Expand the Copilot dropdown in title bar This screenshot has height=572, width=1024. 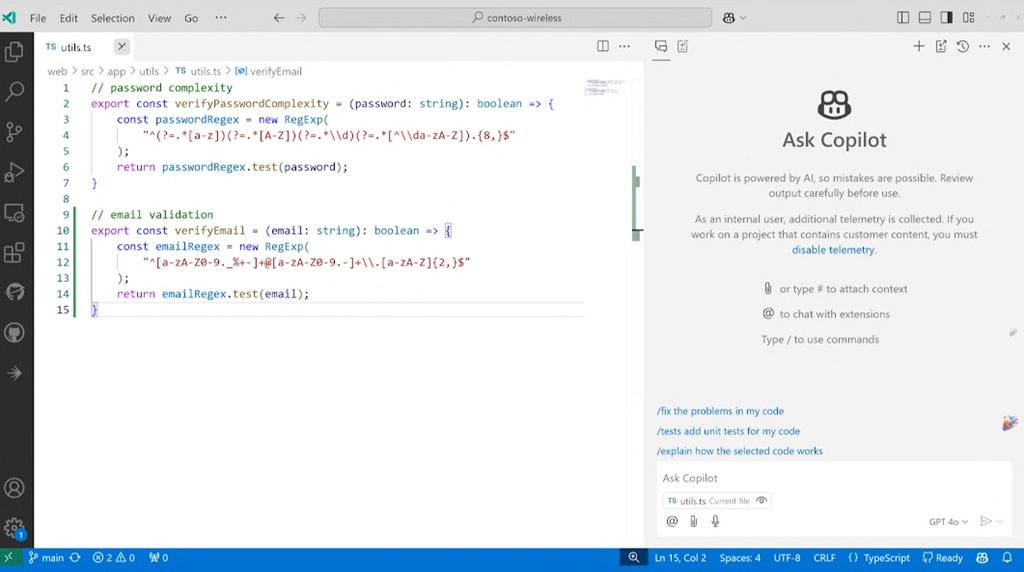click(x=743, y=18)
